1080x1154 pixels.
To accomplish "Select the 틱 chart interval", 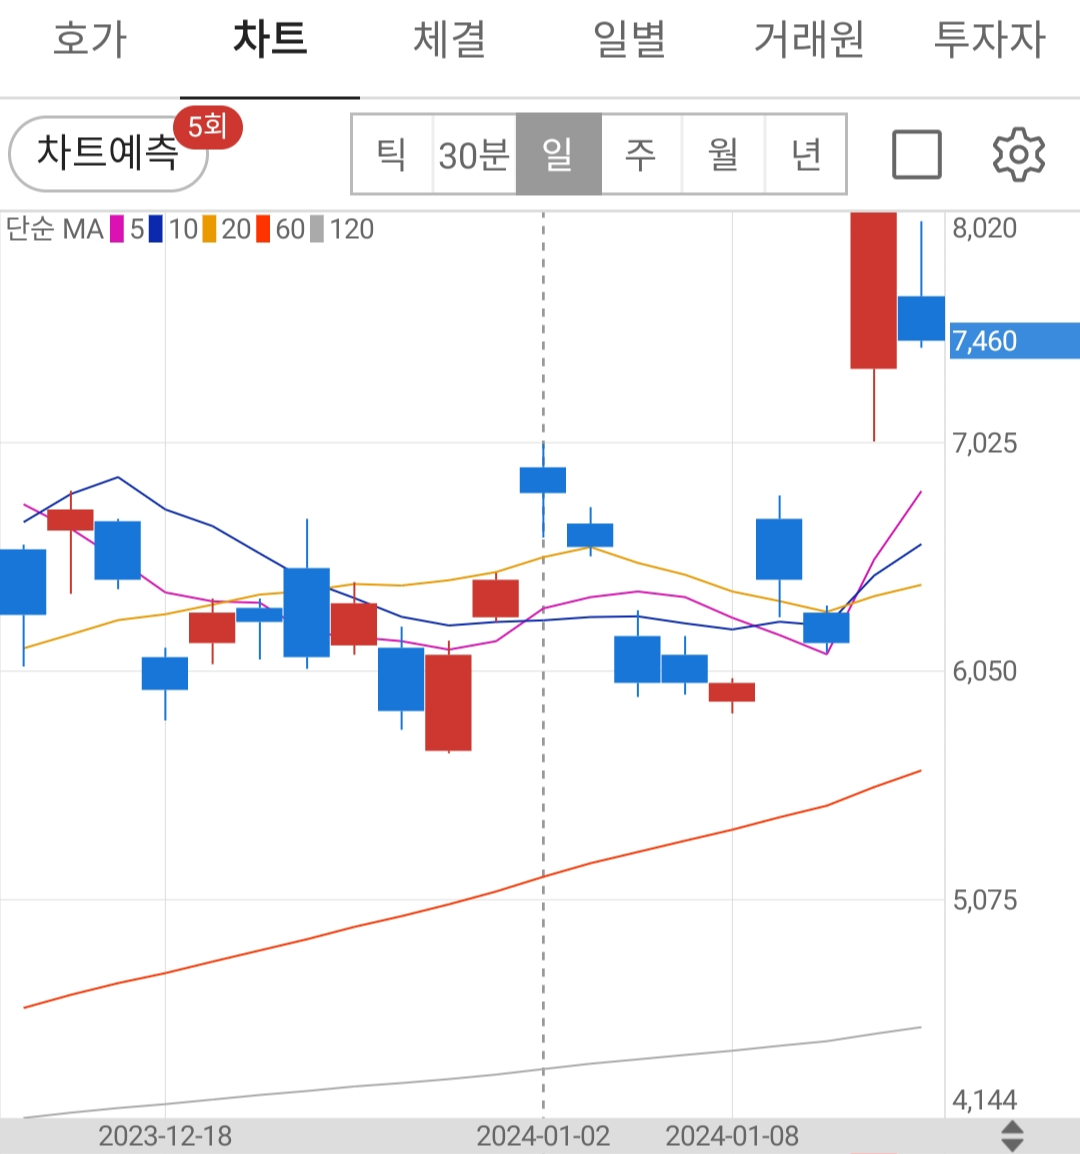I will point(392,155).
